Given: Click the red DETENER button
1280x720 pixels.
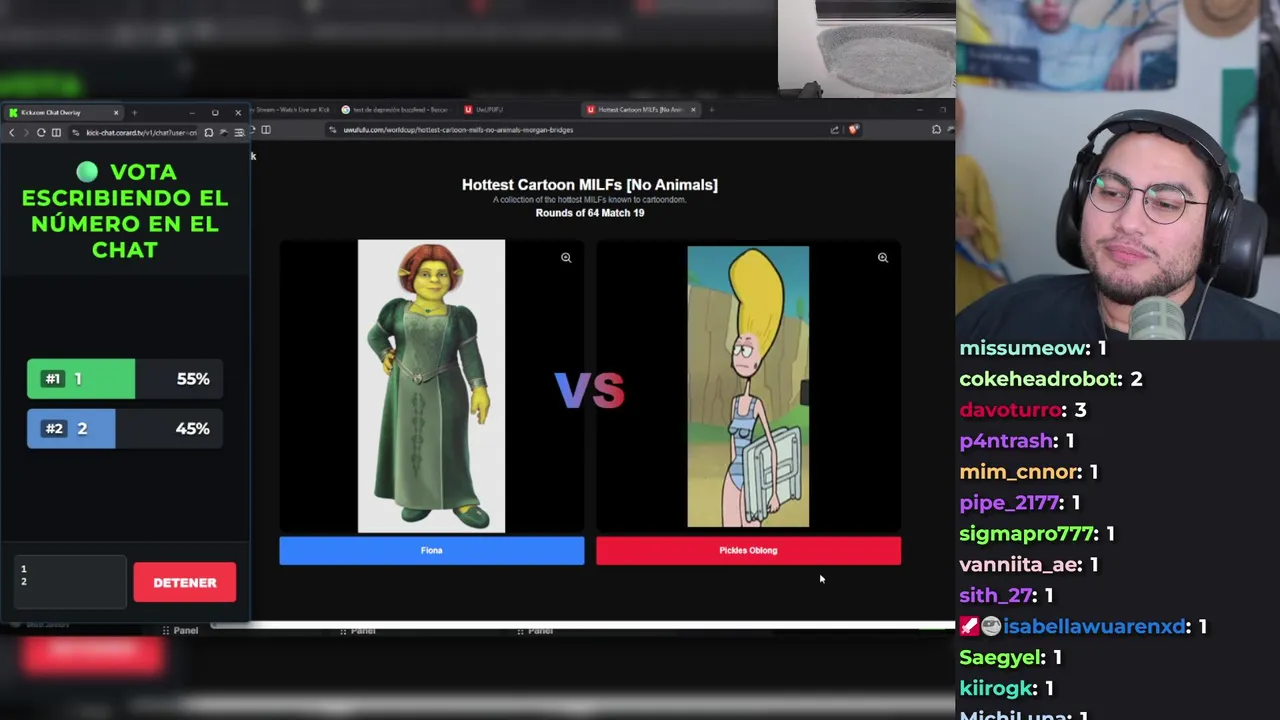Looking at the screenshot, I should [x=184, y=582].
